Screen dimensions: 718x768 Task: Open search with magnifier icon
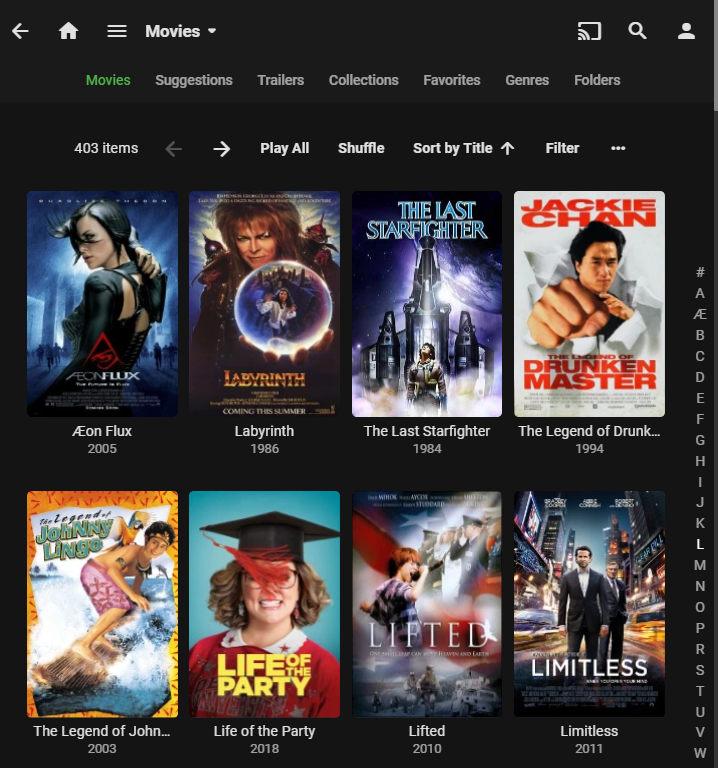pyautogui.click(x=637, y=31)
